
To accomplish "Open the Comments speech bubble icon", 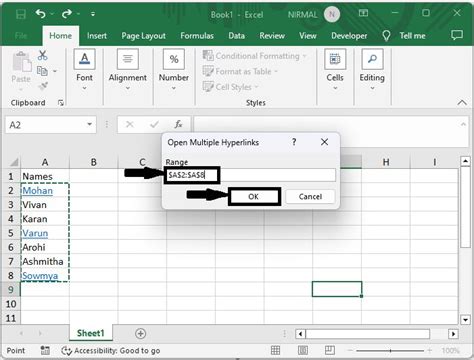I will 457,35.
